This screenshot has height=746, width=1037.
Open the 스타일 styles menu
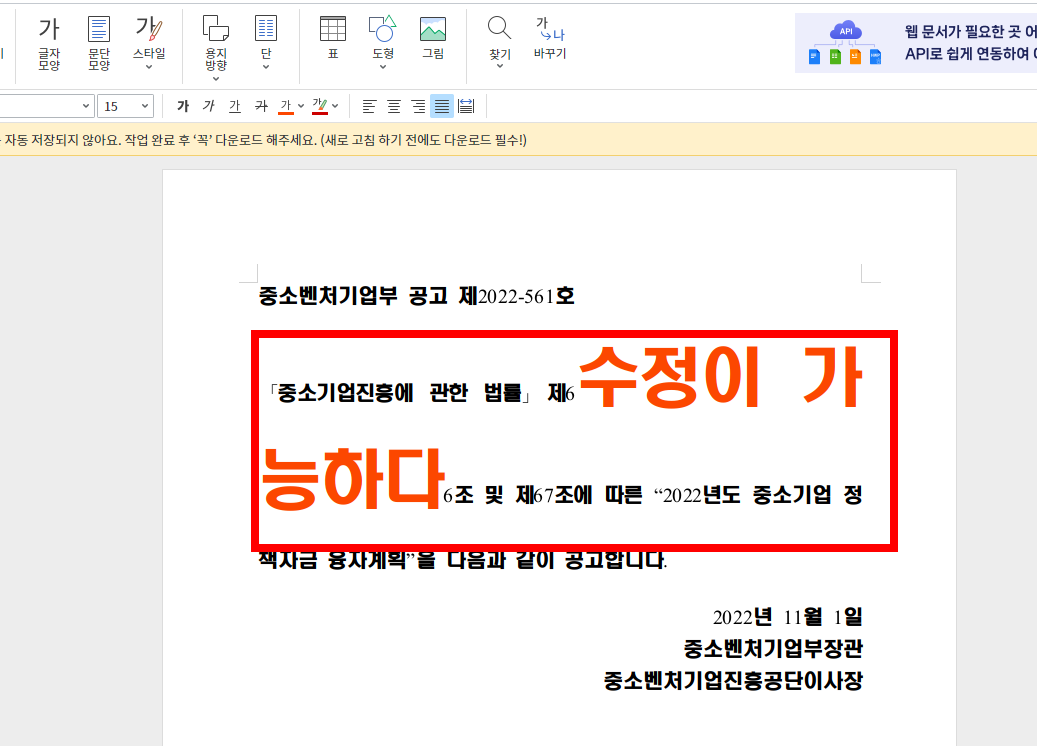[x=151, y=40]
